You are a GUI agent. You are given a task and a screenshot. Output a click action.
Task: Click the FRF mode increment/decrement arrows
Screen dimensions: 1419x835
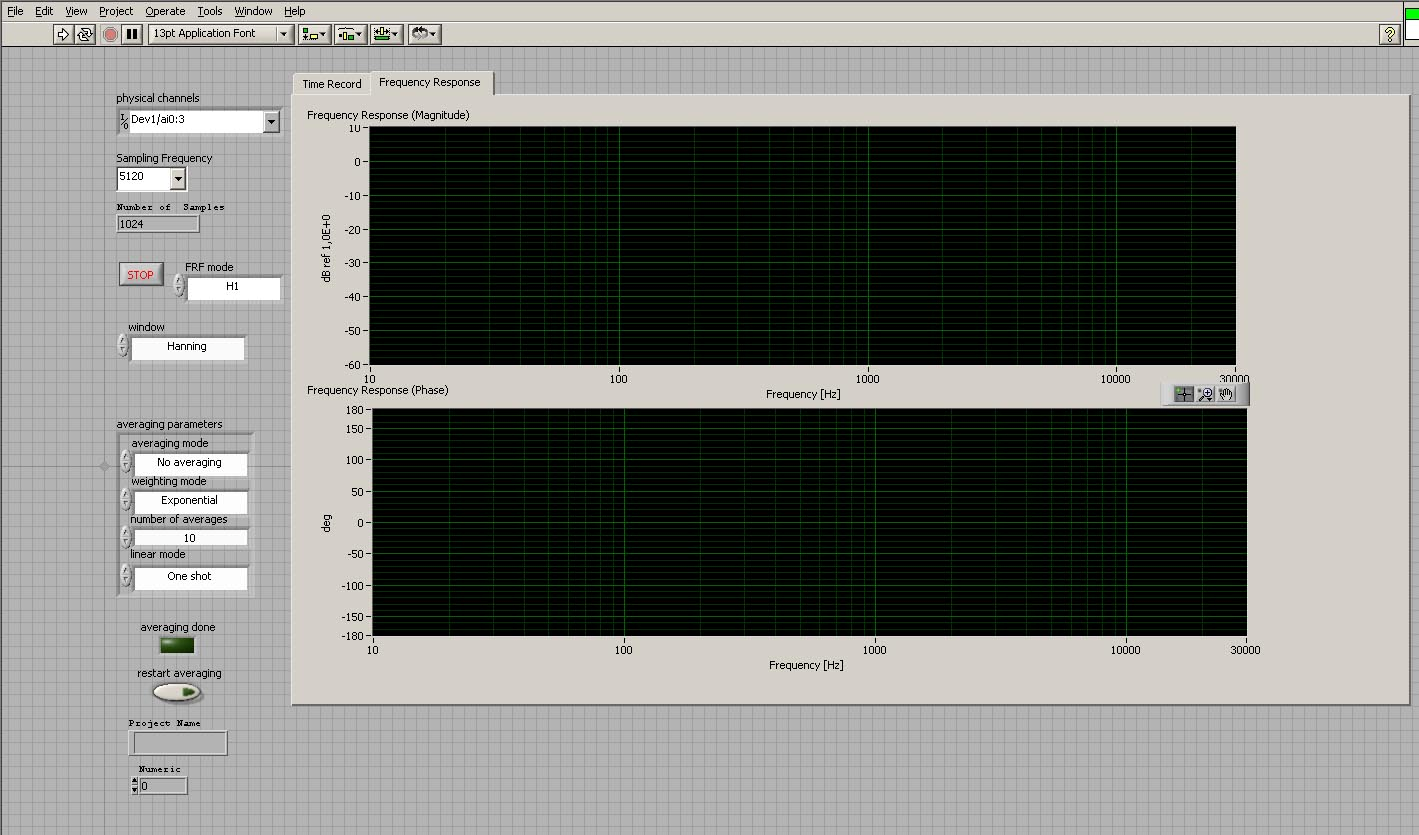179,286
